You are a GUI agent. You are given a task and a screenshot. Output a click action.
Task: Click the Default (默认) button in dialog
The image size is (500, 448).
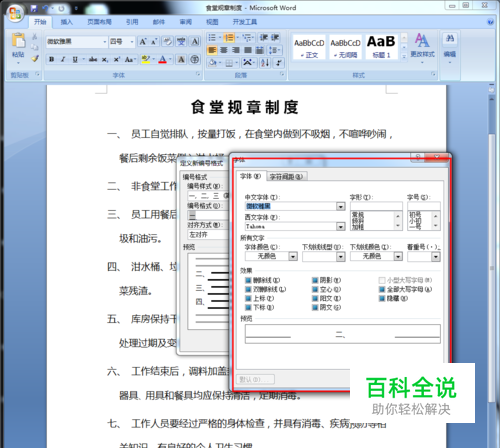pyautogui.click(x=255, y=379)
